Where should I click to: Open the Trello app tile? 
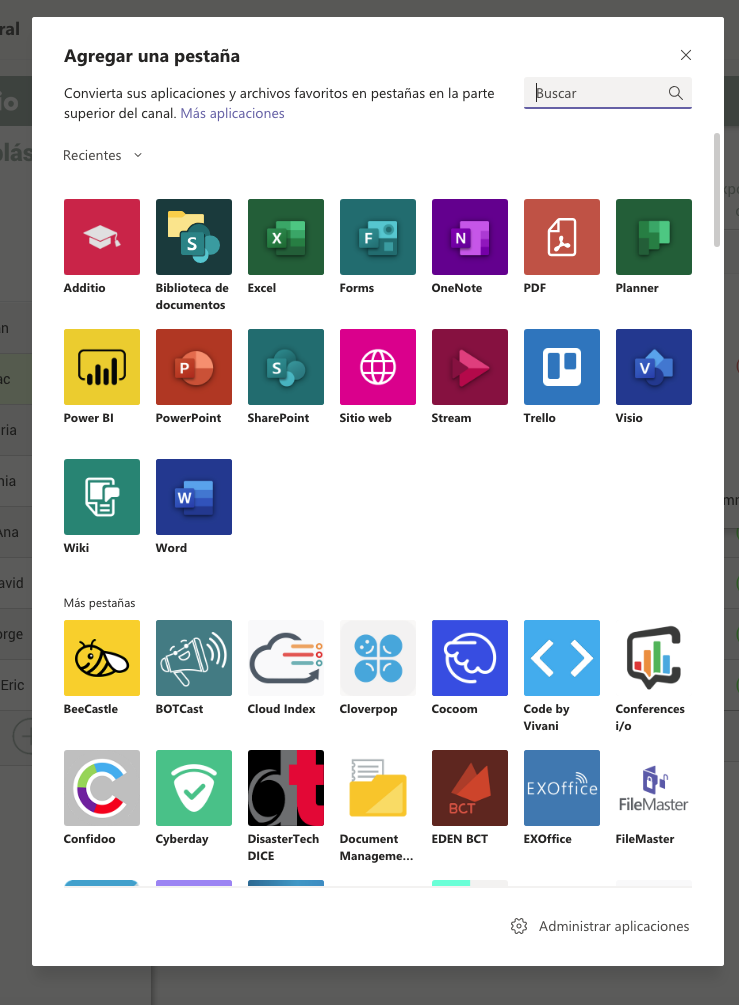pyautogui.click(x=561, y=367)
